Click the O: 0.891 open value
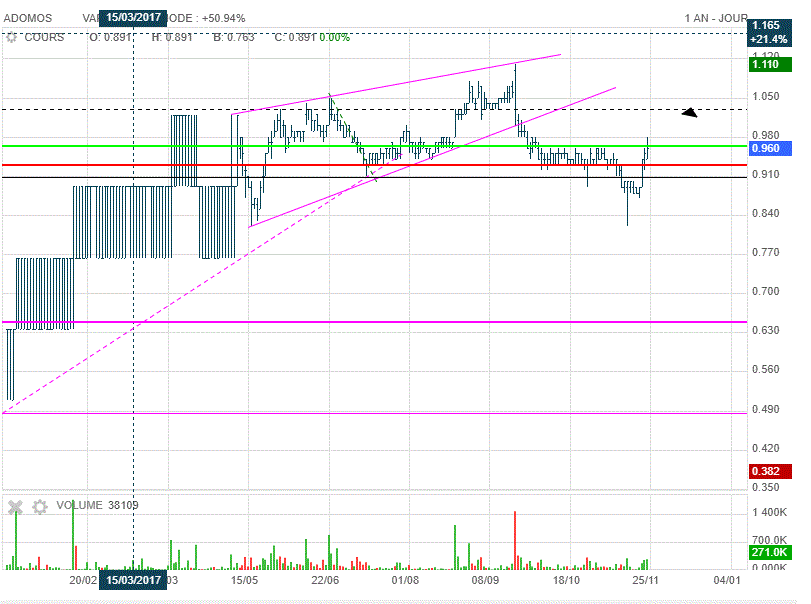 110,37
